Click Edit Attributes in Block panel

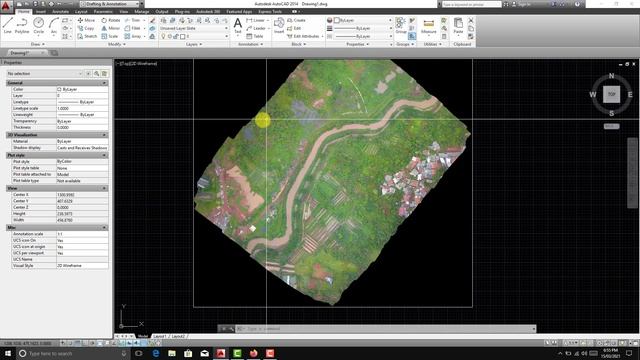coord(303,36)
